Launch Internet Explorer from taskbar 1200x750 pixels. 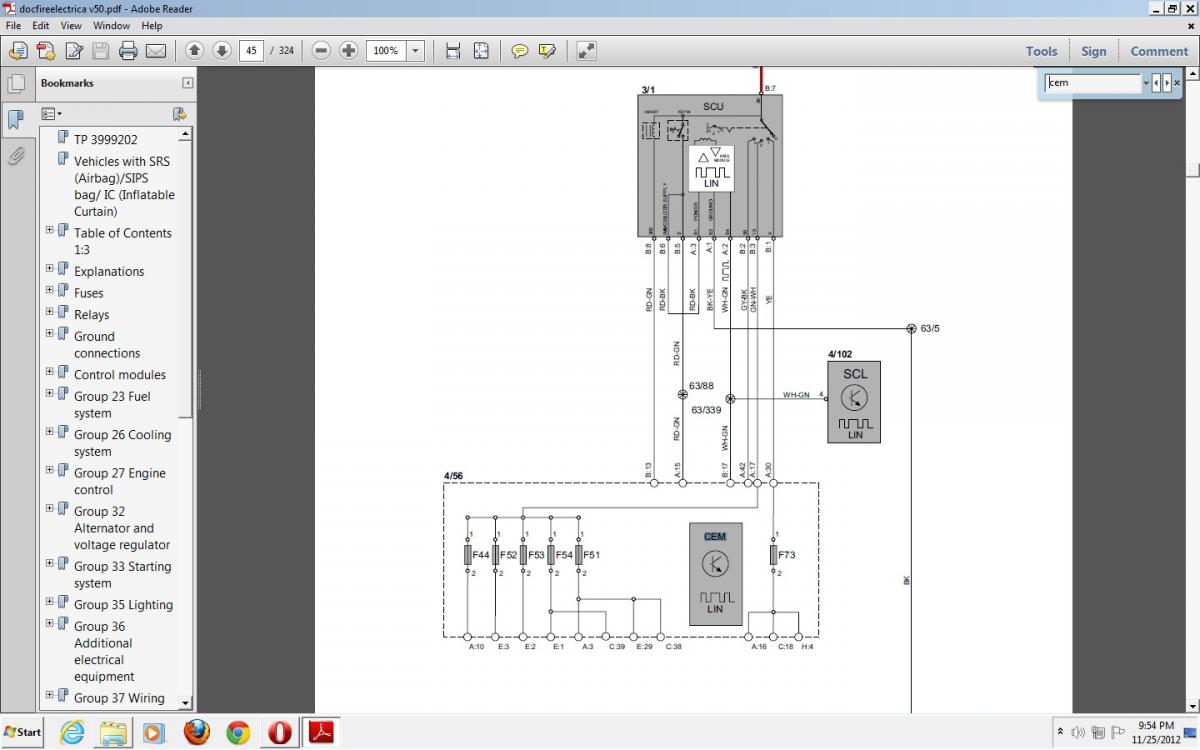[72, 732]
